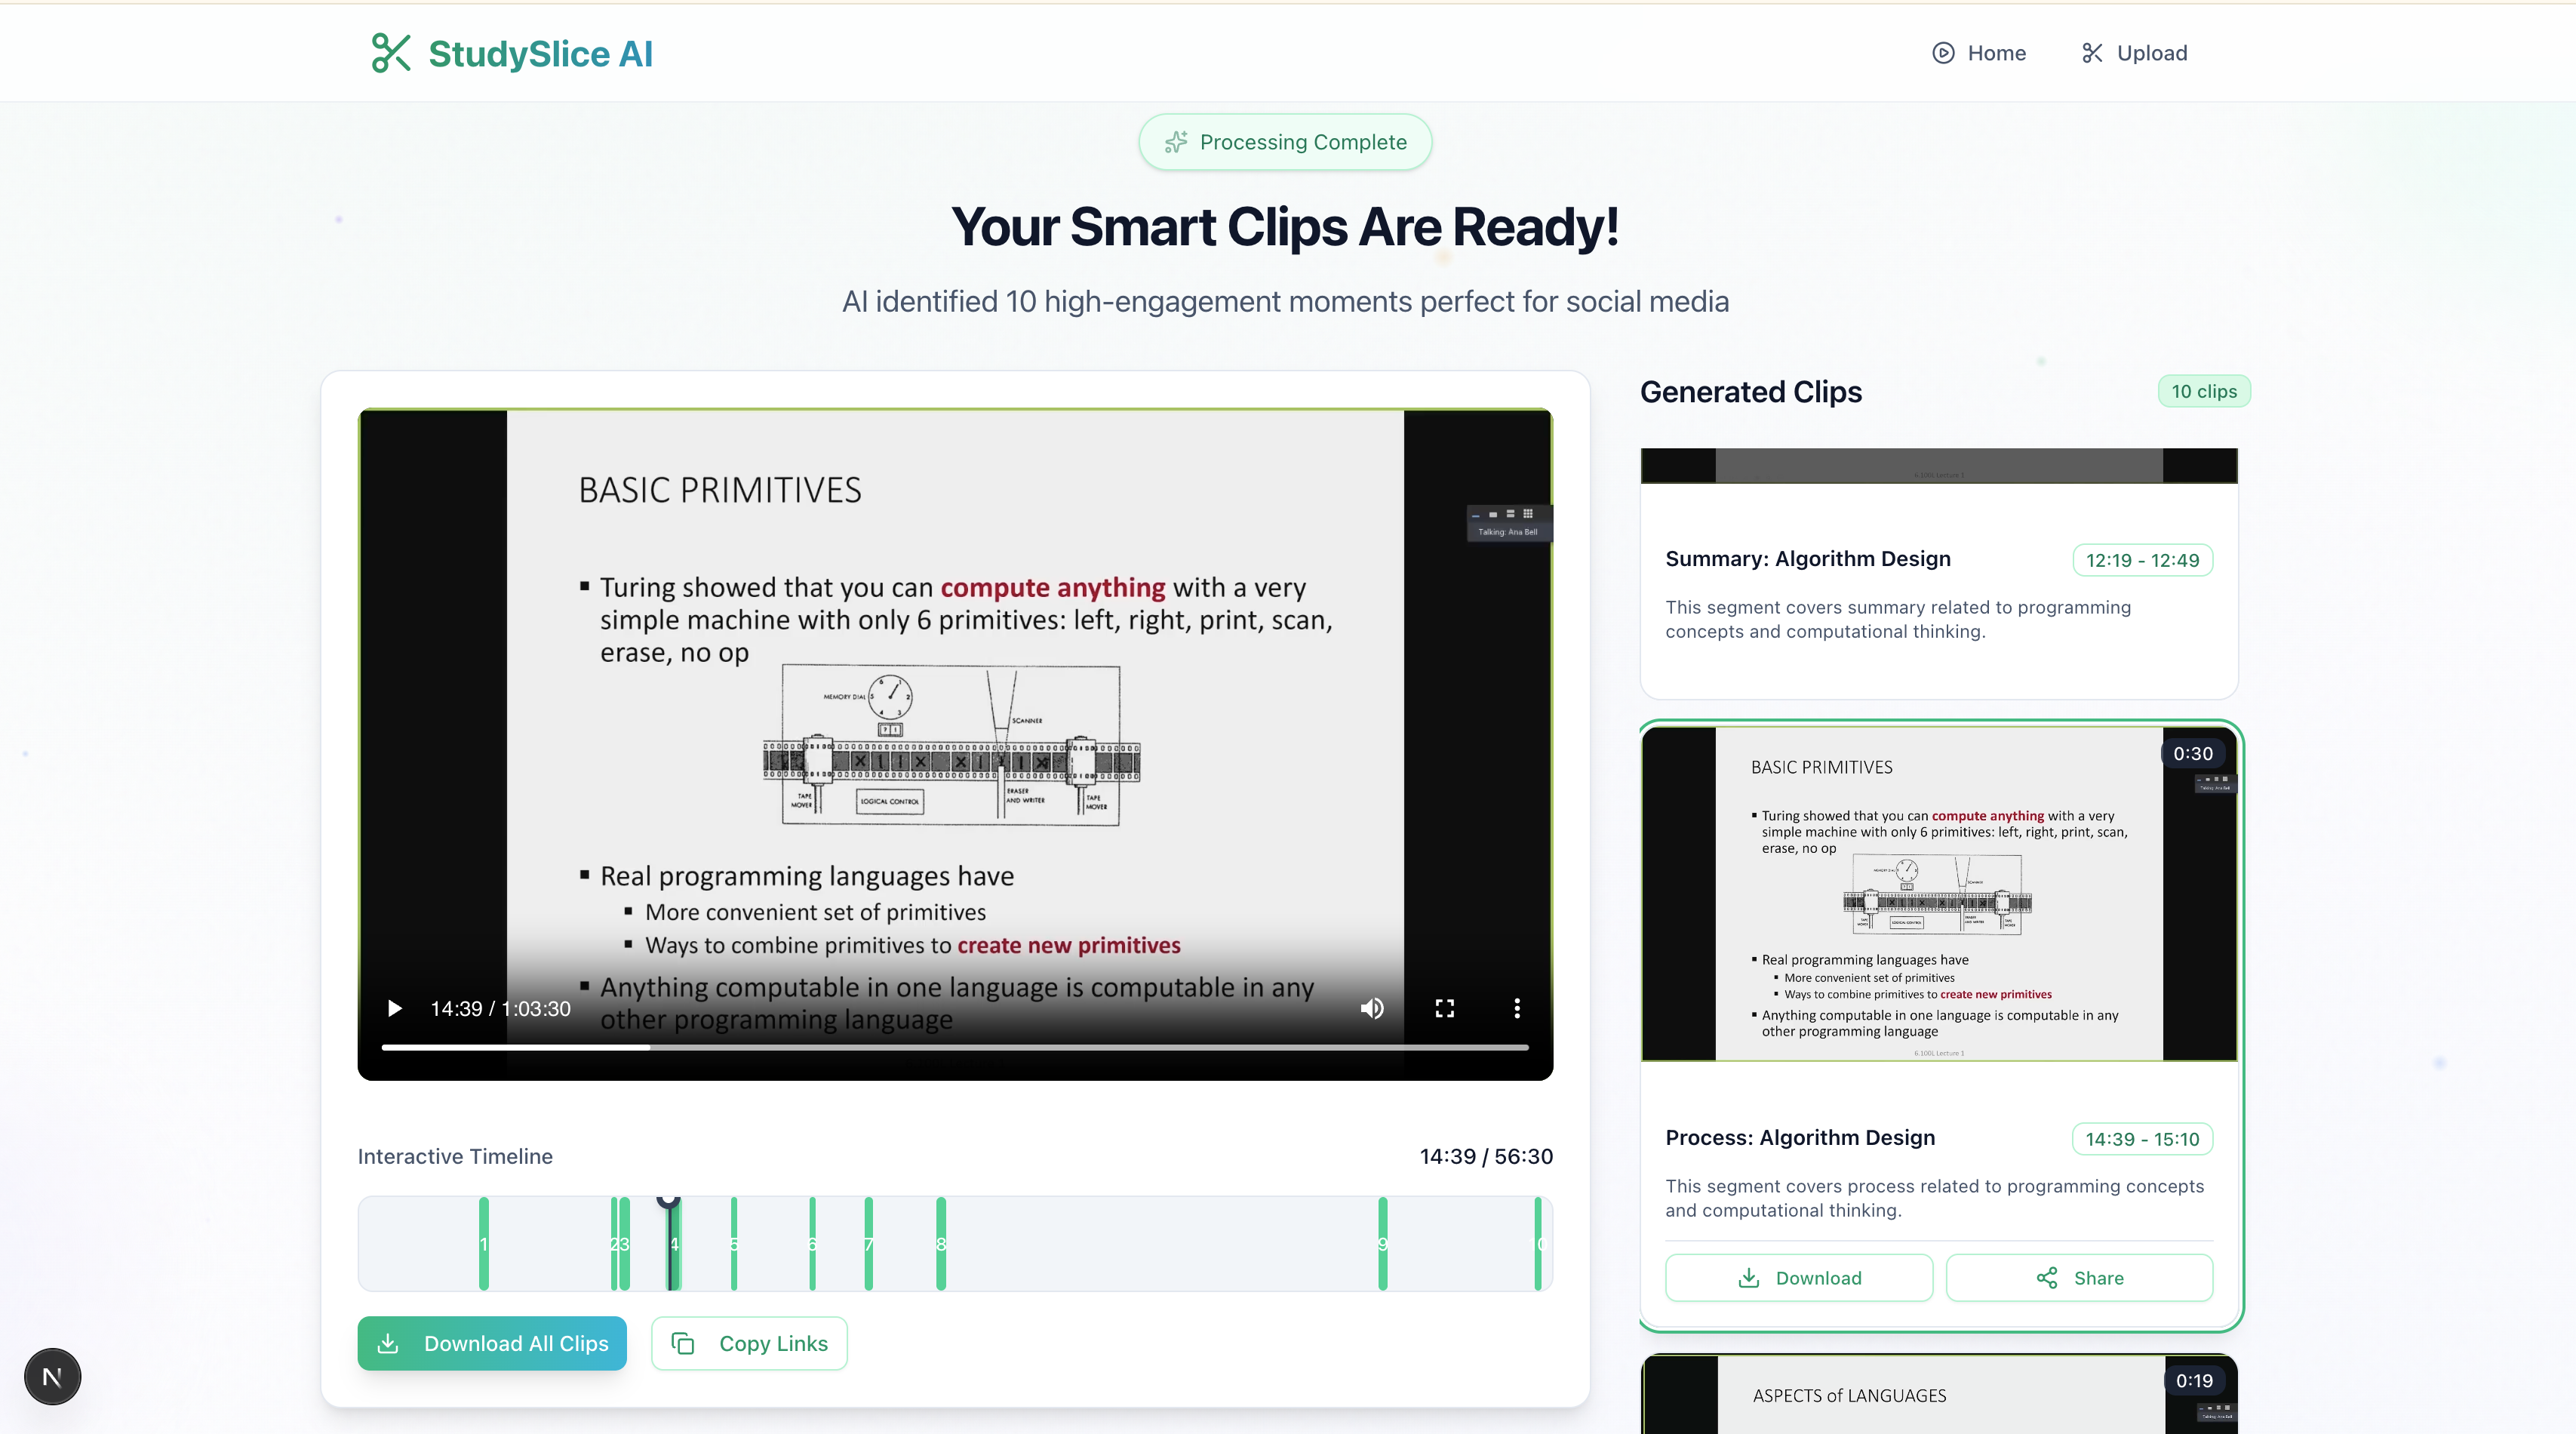Jump to timeline marker 1
Viewport: 2576px width, 1434px height.
pos(484,1243)
